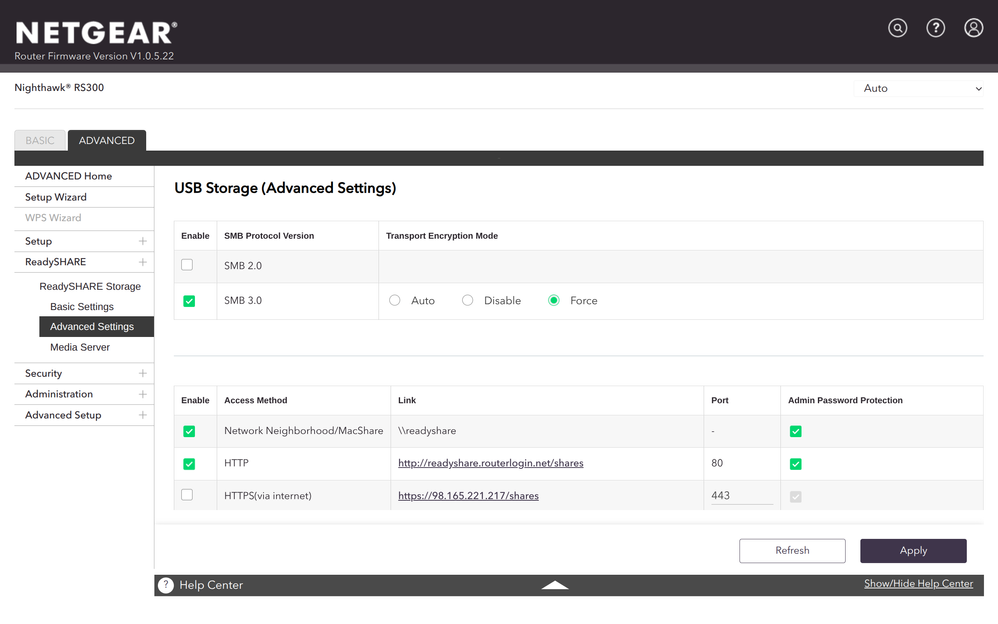This screenshot has width=998, height=624.
Task: Select Auto transport encryption mode
Action: point(395,300)
